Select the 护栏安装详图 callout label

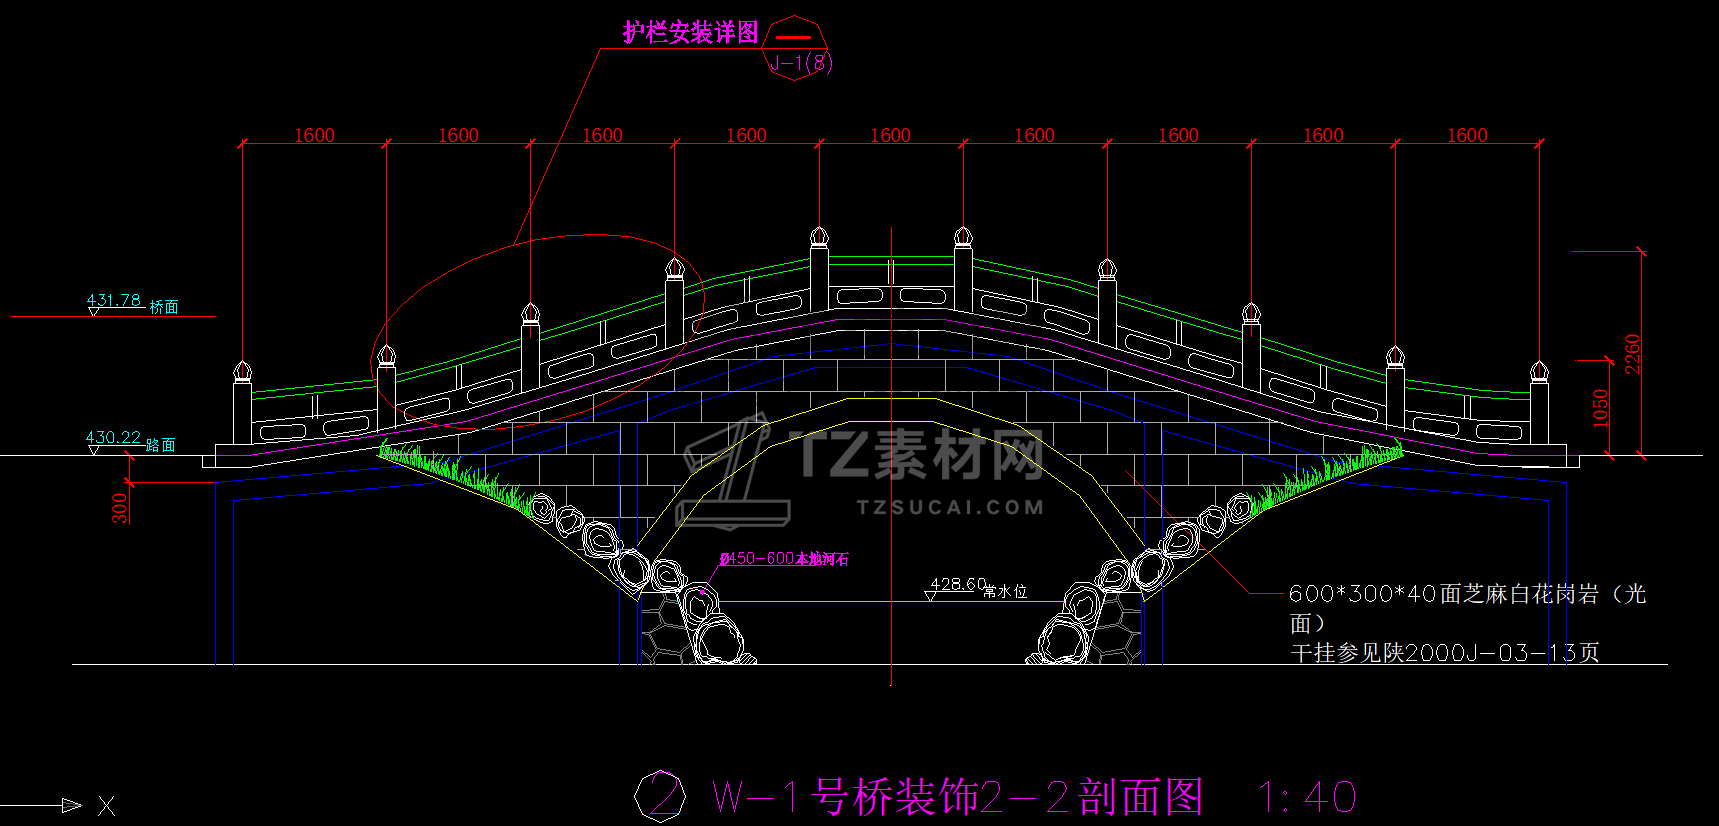[691, 33]
